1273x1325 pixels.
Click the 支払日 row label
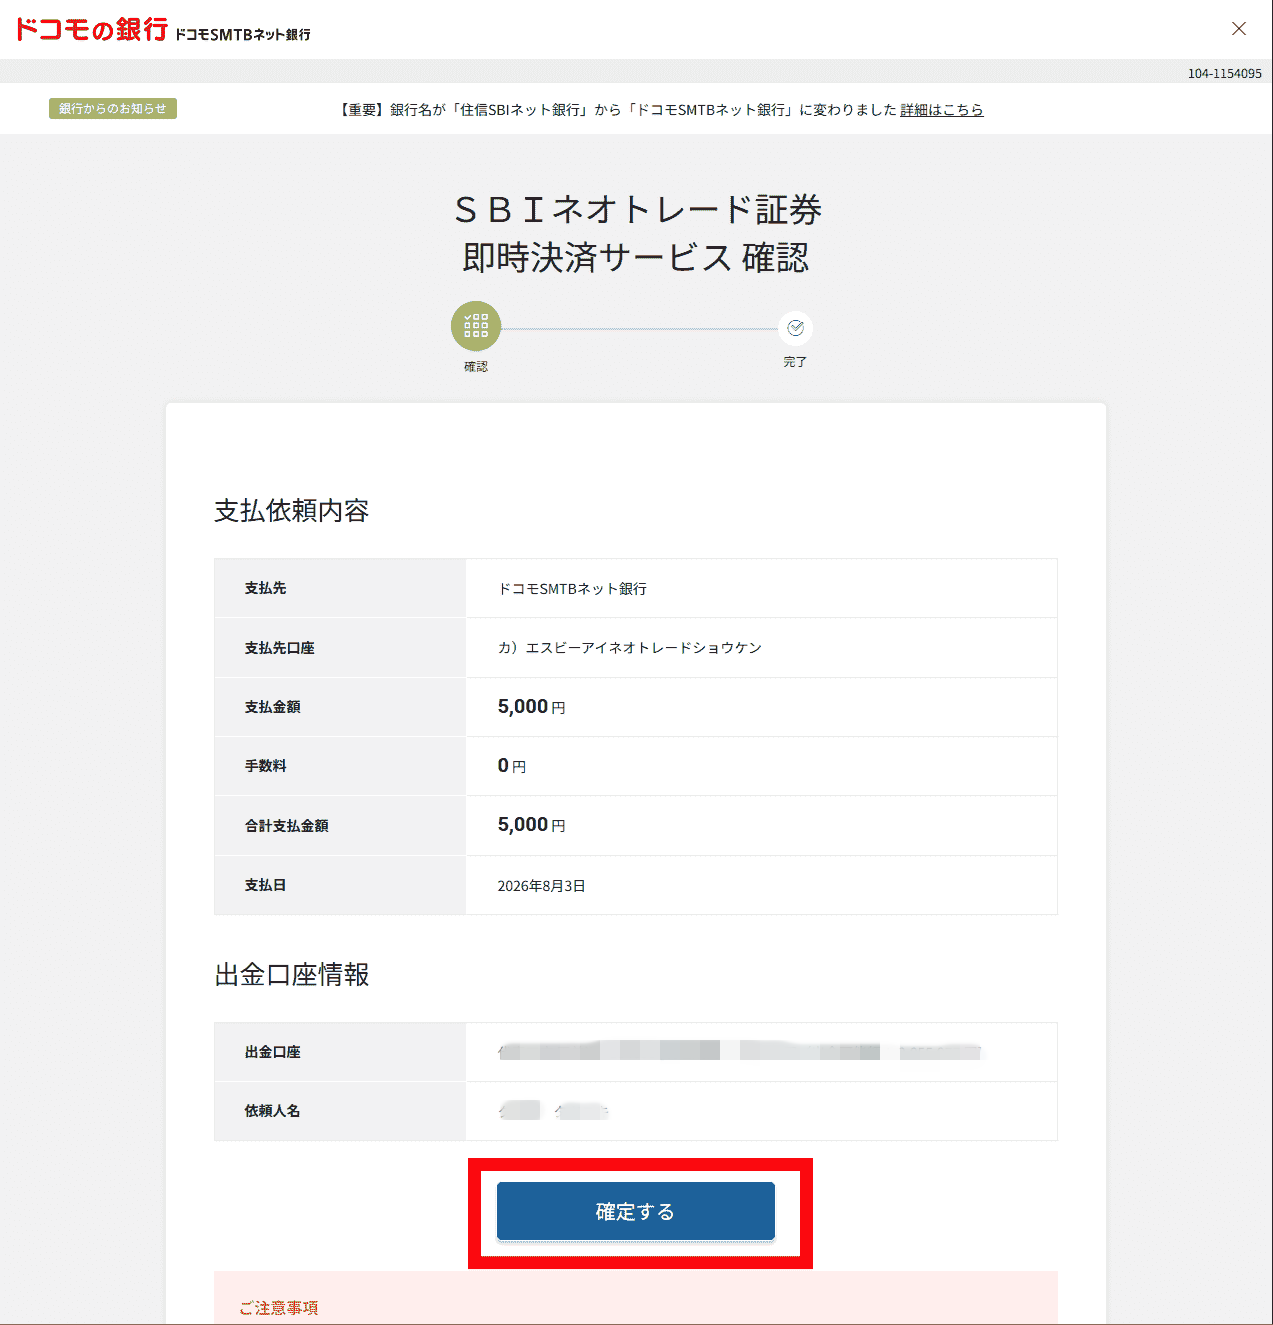coord(265,885)
